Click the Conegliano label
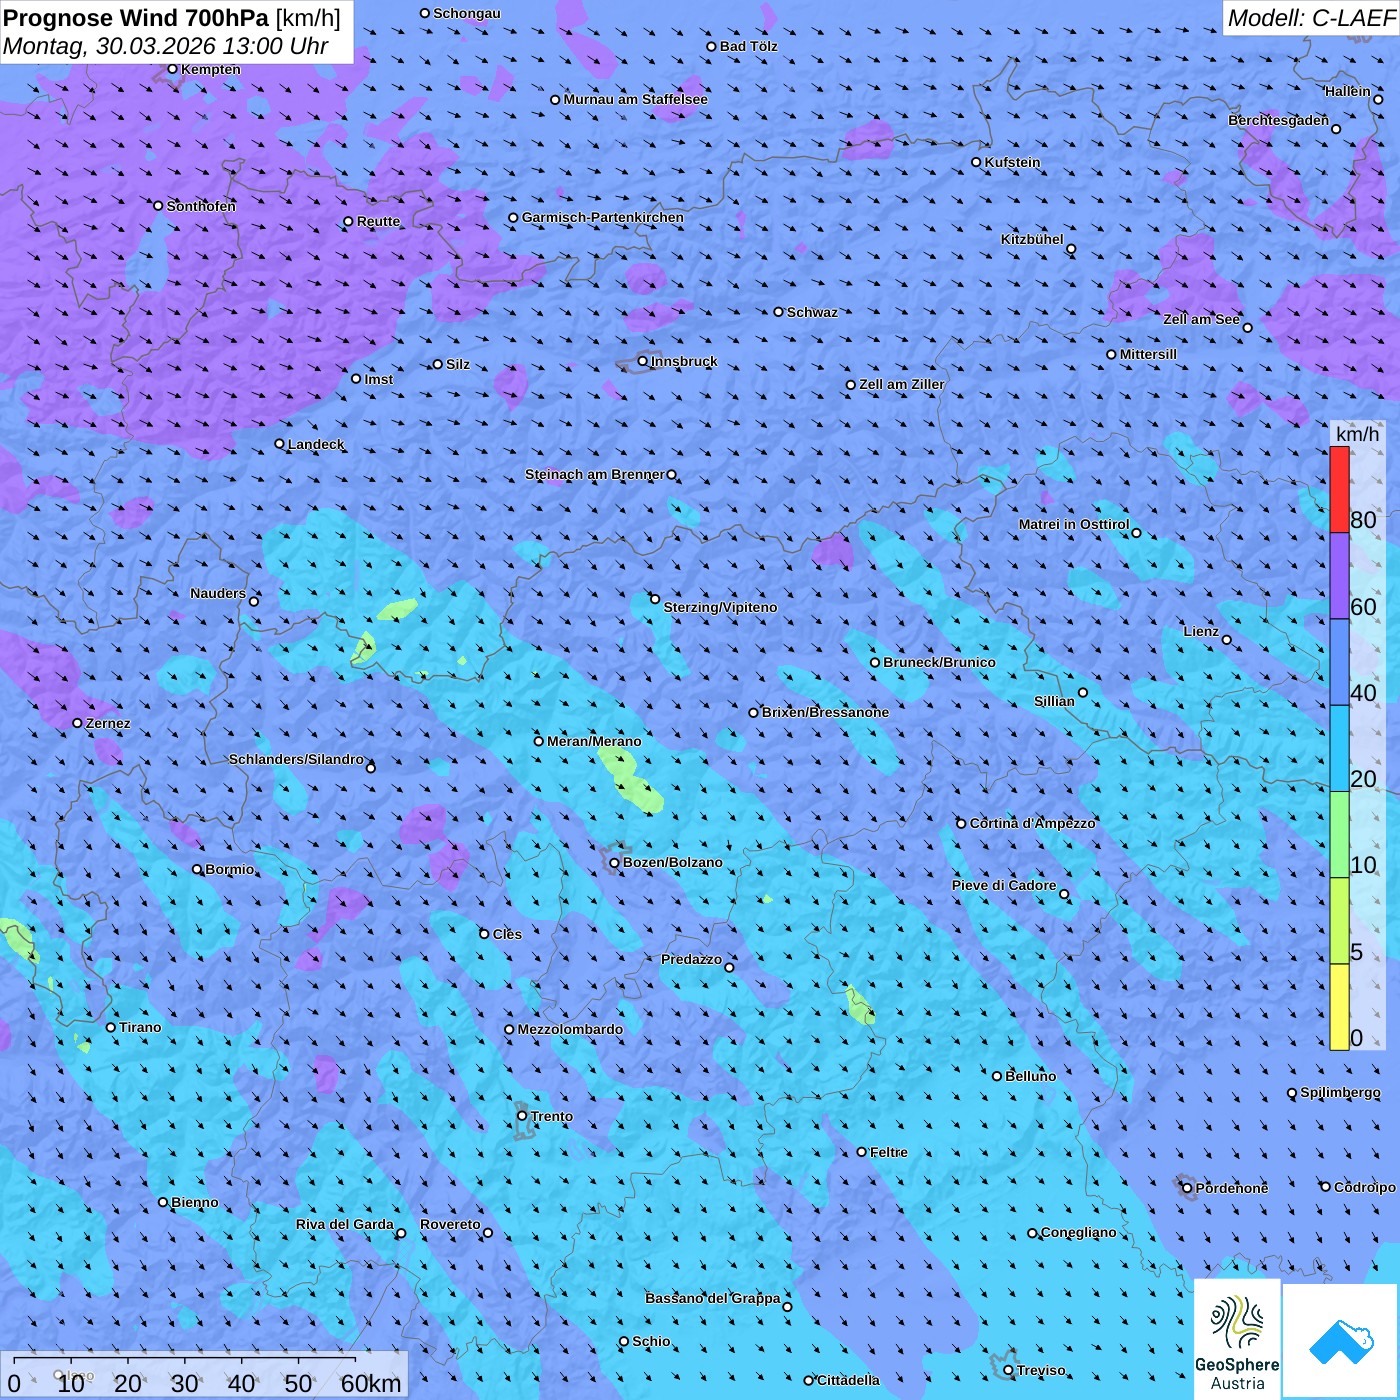The width and height of the screenshot is (1400, 1400). [x=1078, y=1232]
